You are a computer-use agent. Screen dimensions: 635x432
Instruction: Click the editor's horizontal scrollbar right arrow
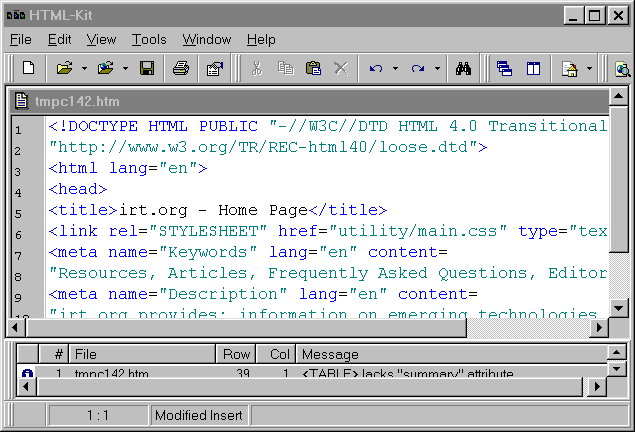pos(598,327)
